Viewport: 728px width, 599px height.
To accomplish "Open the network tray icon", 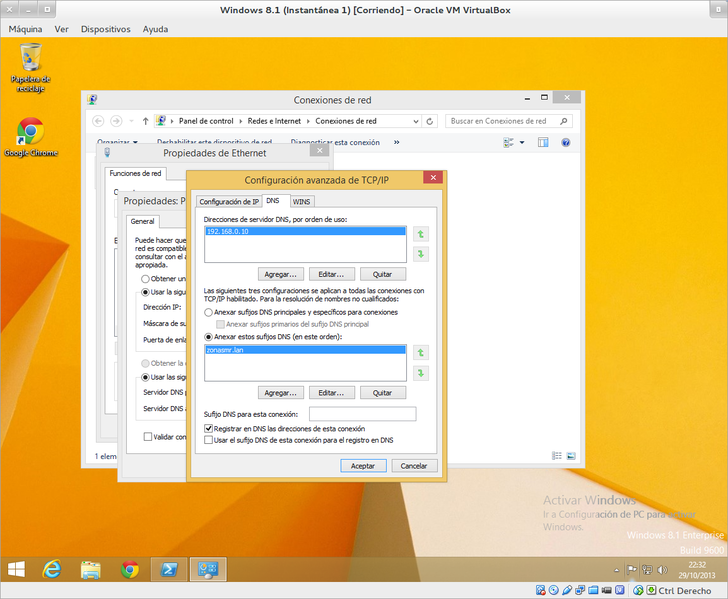I will [x=647, y=570].
